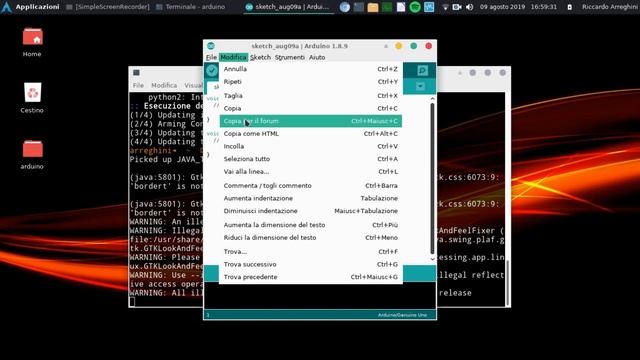Click the battery tray icon
The height and width of the screenshot is (360, 640).
coord(570,7)
